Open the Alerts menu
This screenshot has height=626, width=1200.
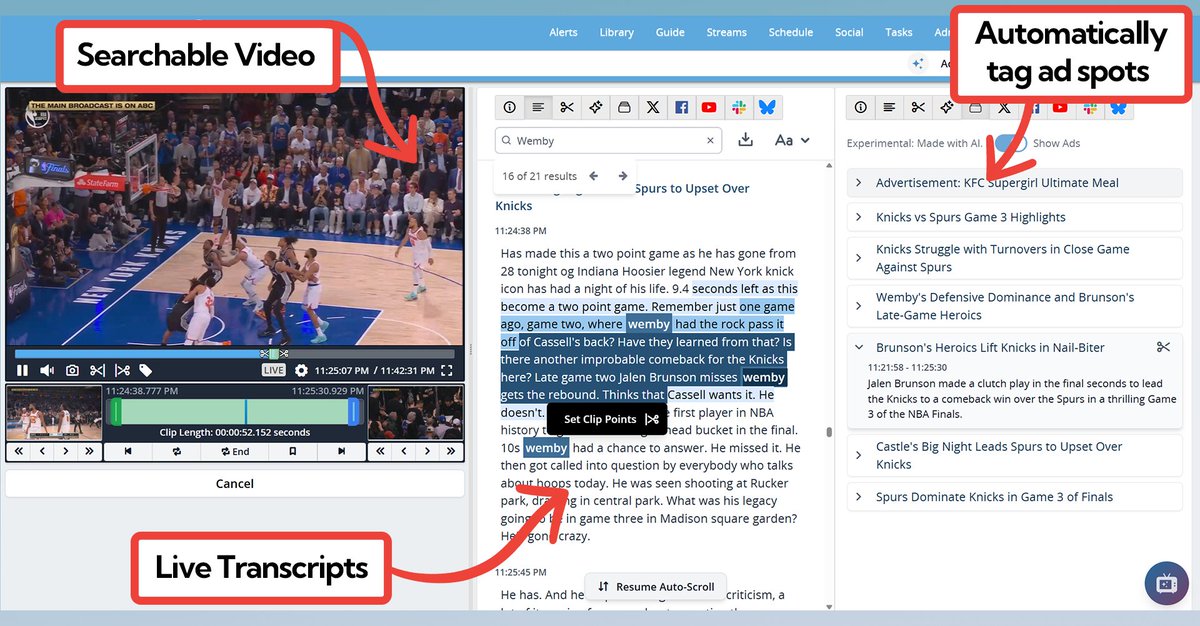pyautogui.click(x=563, y=32)
